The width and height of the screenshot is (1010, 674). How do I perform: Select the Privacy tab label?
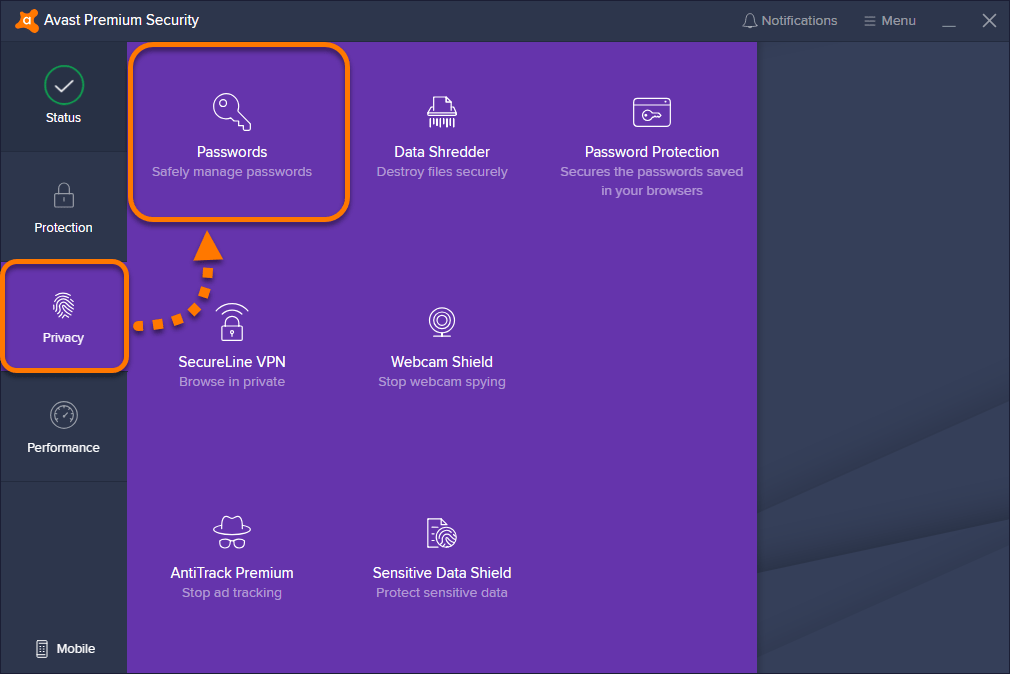[63, 338]
